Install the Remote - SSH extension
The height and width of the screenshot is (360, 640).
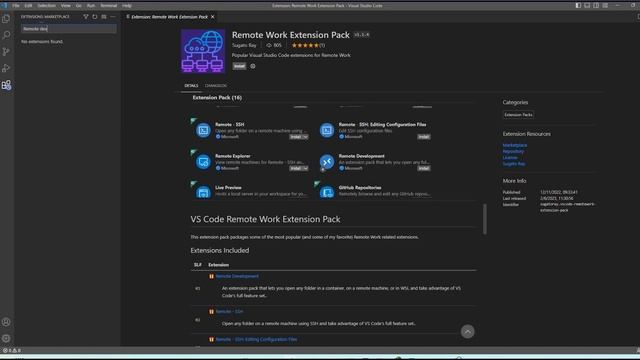(x=296, y=137)
